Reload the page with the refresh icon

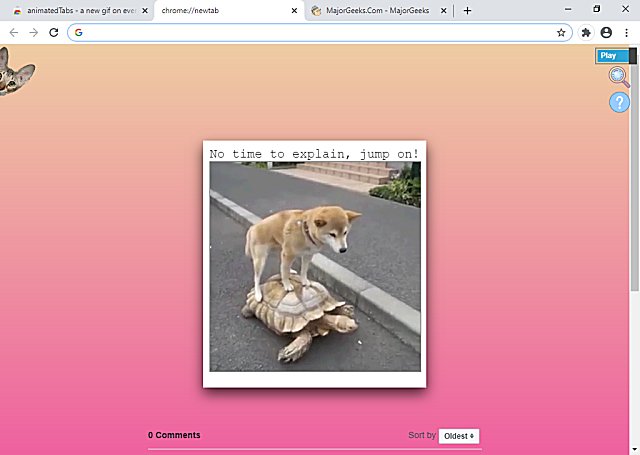pos(54,32)
